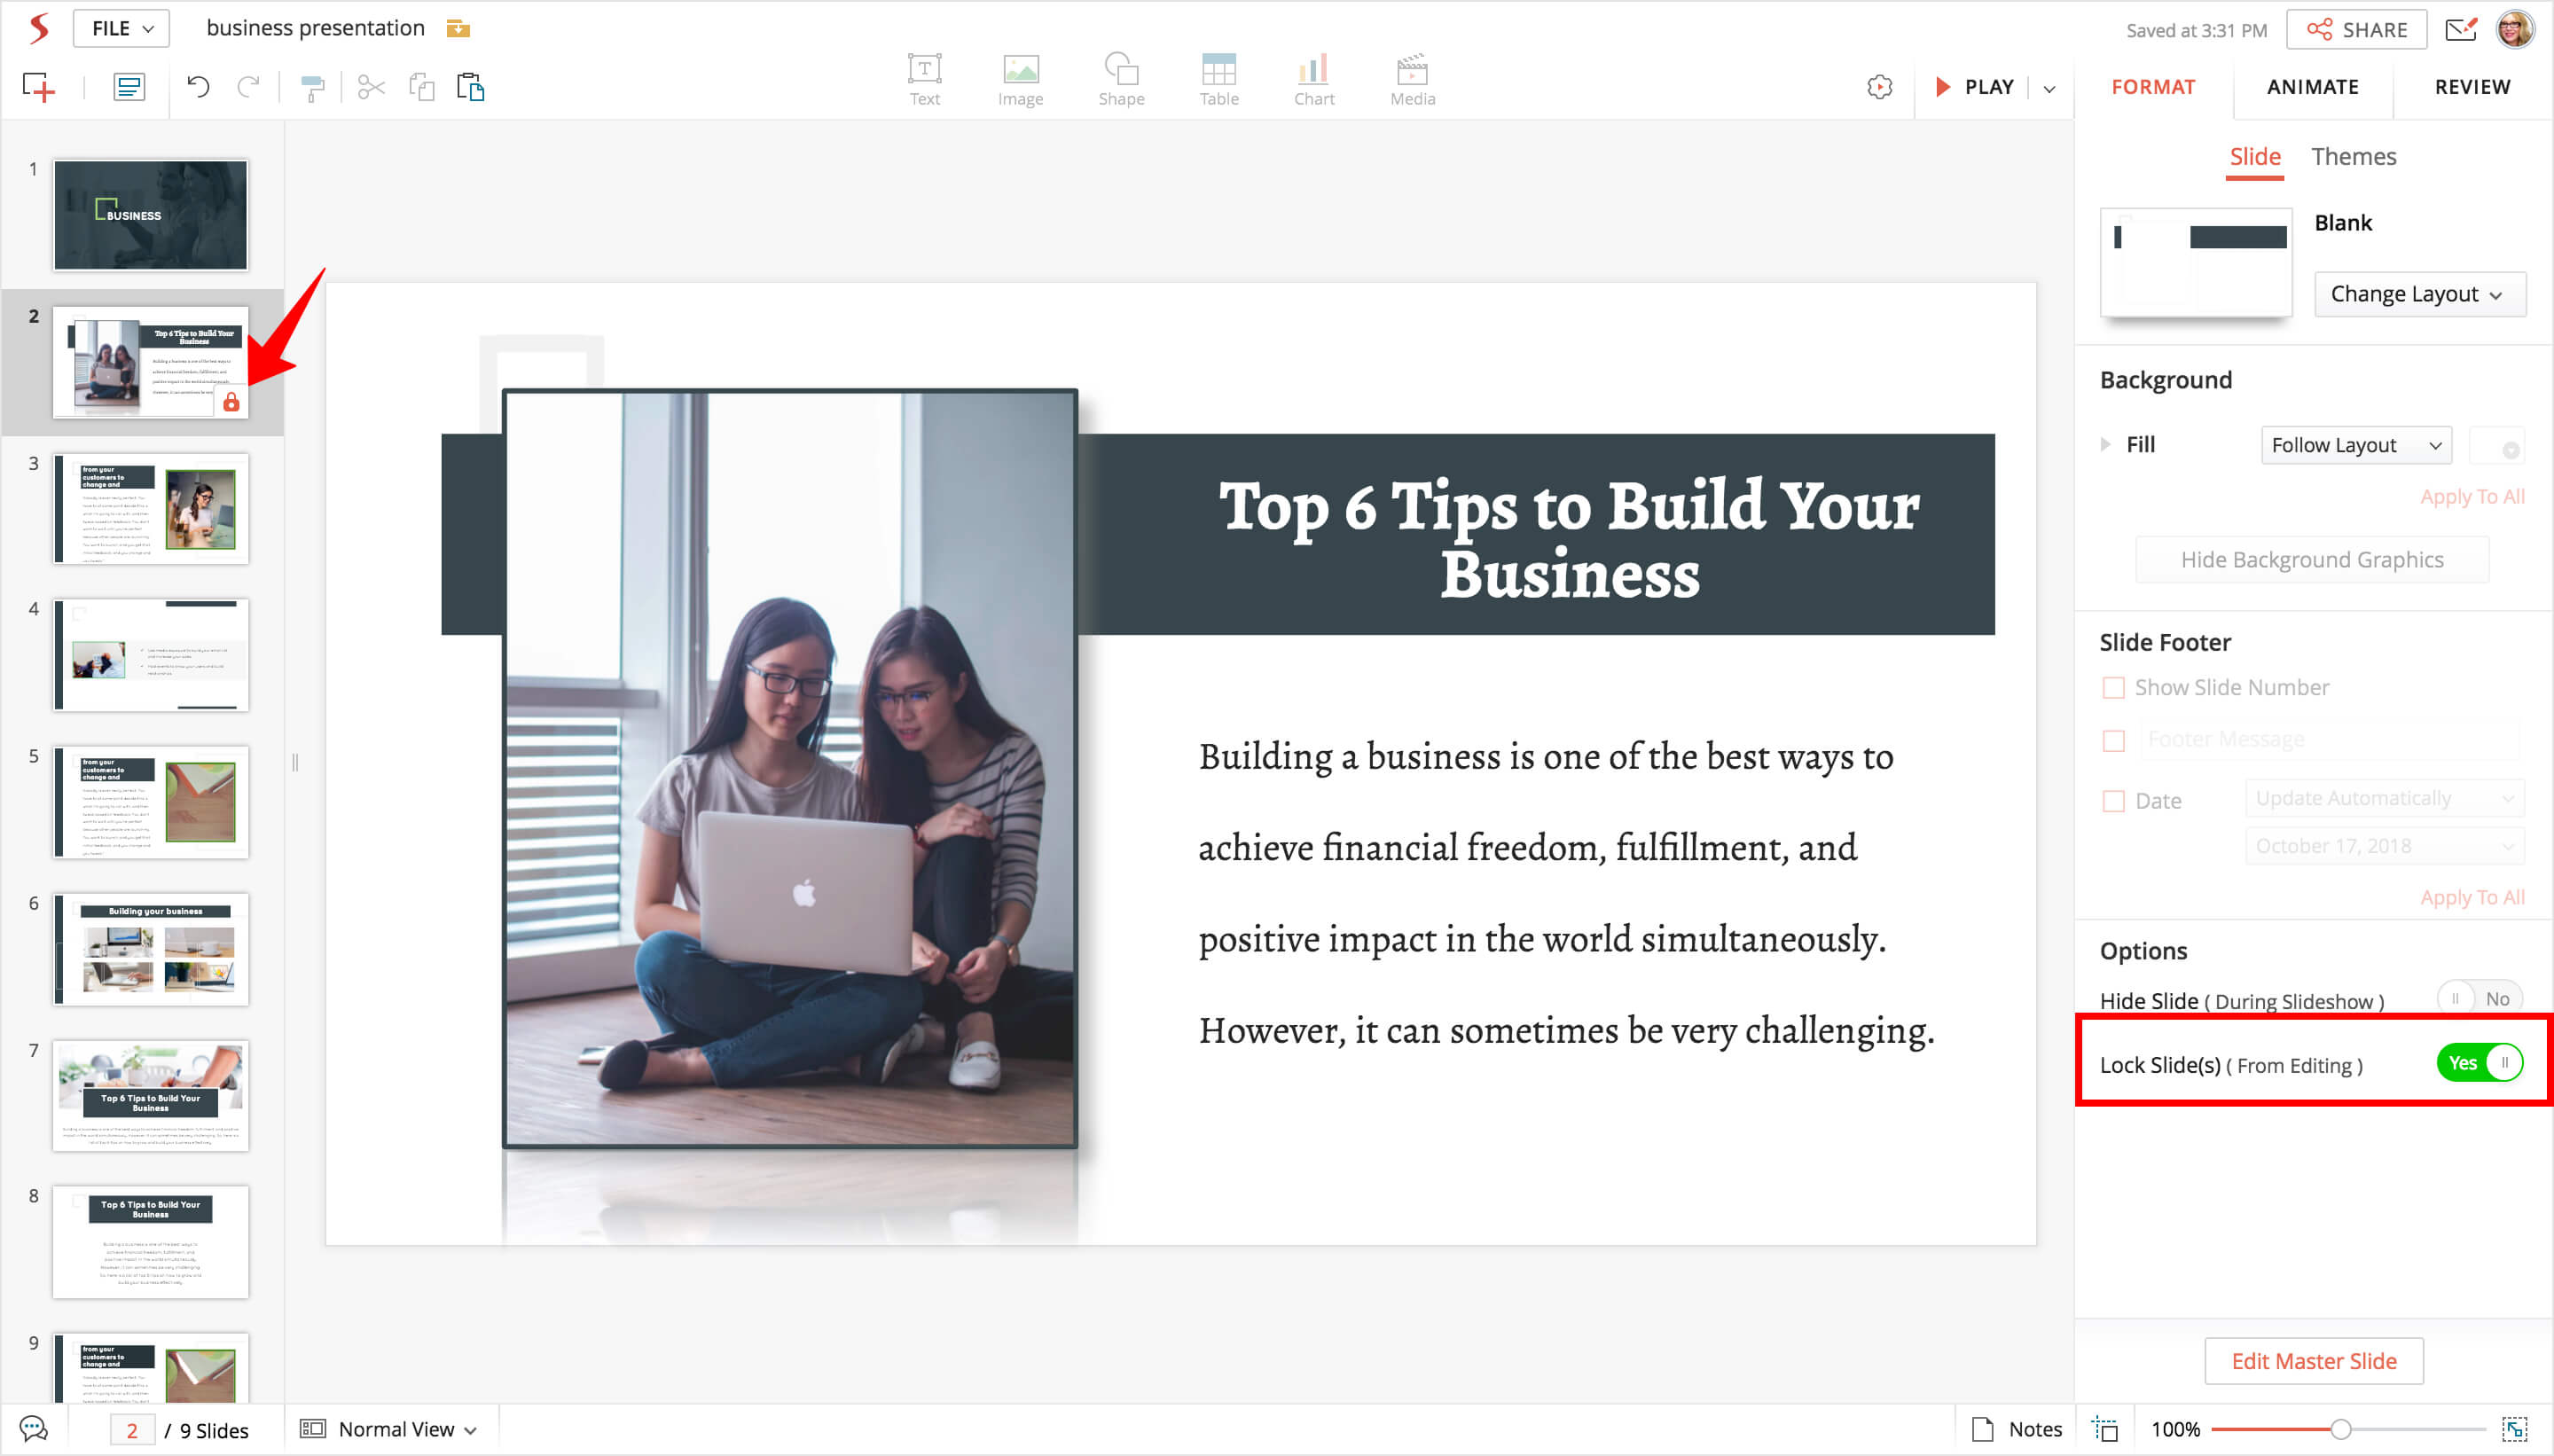Click the SHARE button
2554x1456 pixels.
[x=2356, y=30]
